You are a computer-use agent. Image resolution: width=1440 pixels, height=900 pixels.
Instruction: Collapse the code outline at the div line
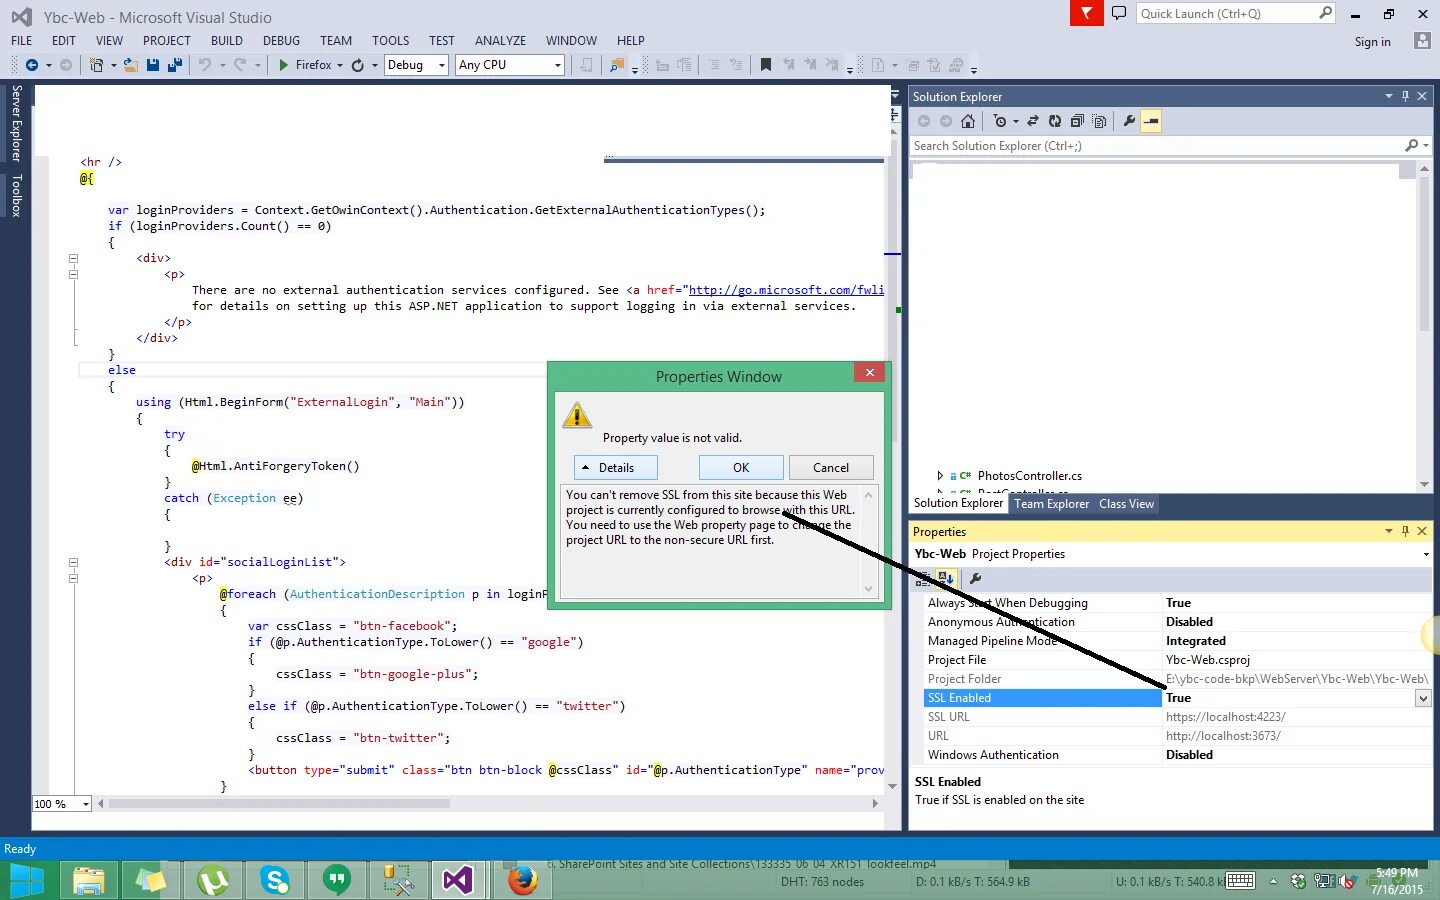tap(73, 258)
